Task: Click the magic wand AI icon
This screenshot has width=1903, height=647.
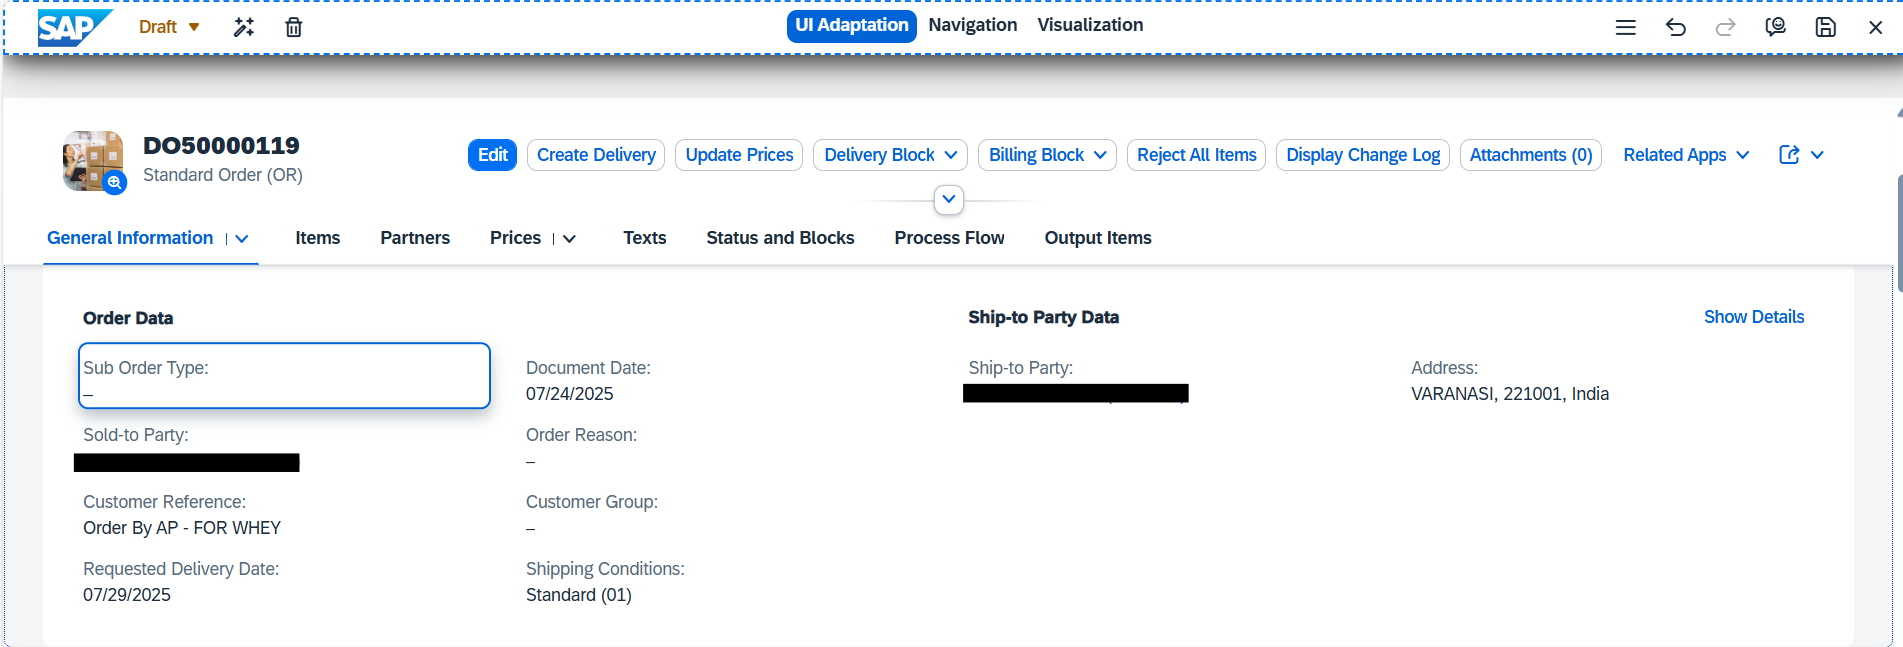Action: (x=244, y=27)
